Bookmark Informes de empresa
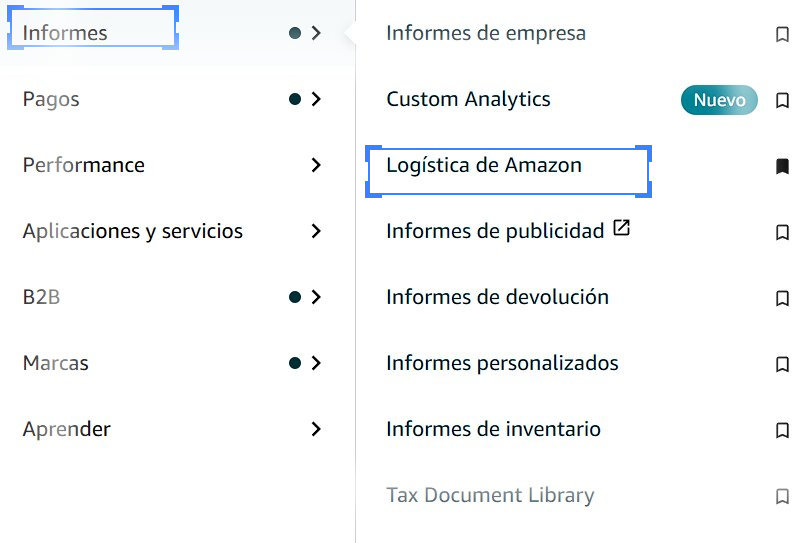This screenshot has height=543, width=802. (782, 34)
